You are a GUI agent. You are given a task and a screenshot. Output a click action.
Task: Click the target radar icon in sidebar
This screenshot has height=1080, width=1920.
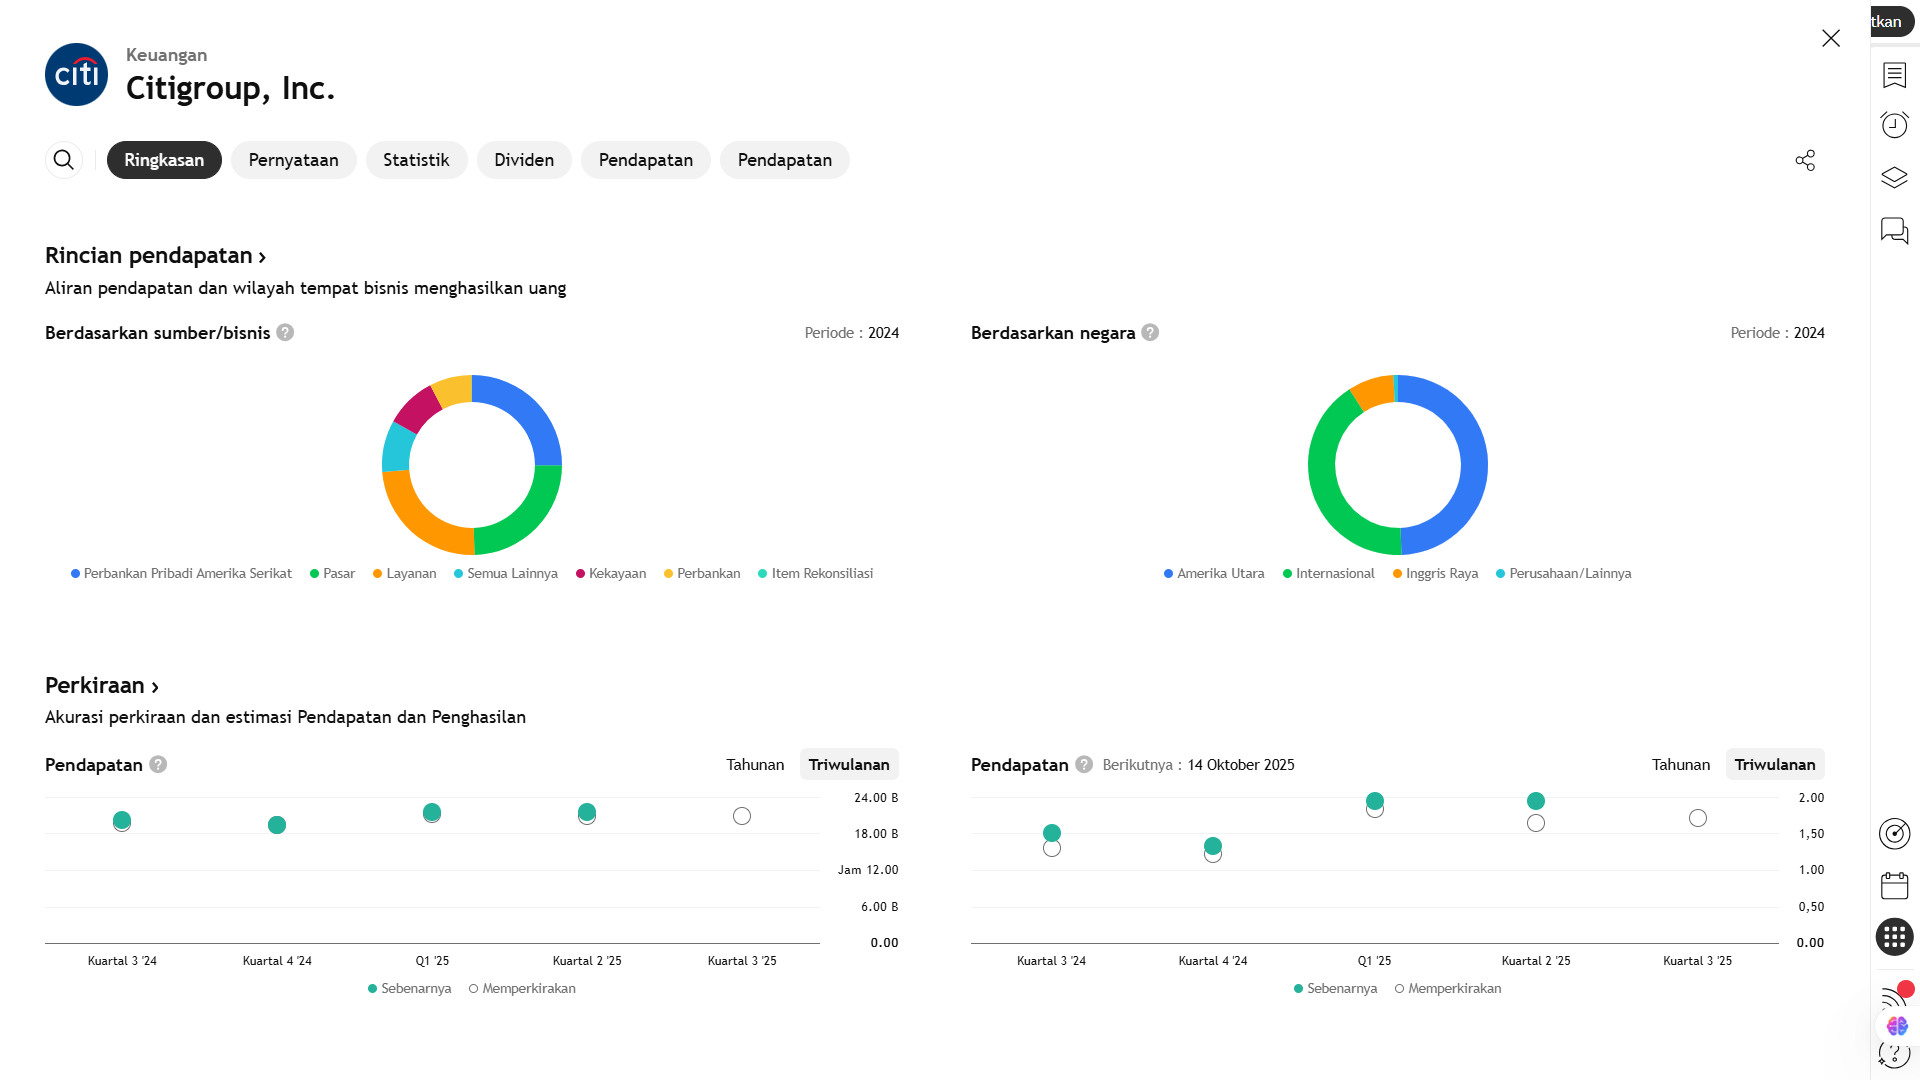click(x=1894, y=833)
